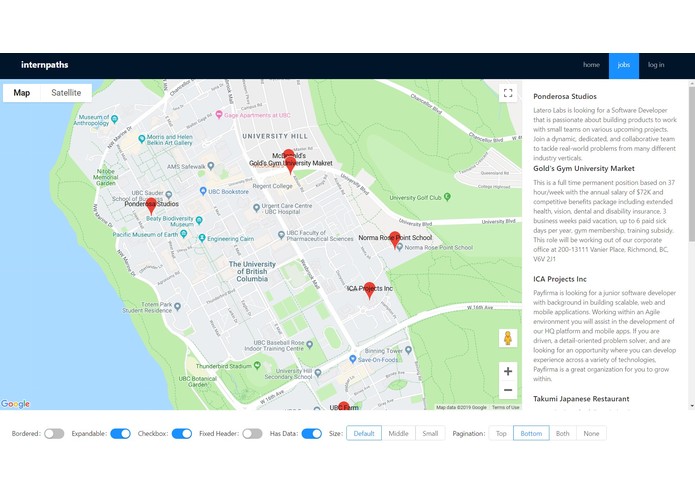695x494 pixels.
Task: Open Google logo on the map
Action: [16, 404]
